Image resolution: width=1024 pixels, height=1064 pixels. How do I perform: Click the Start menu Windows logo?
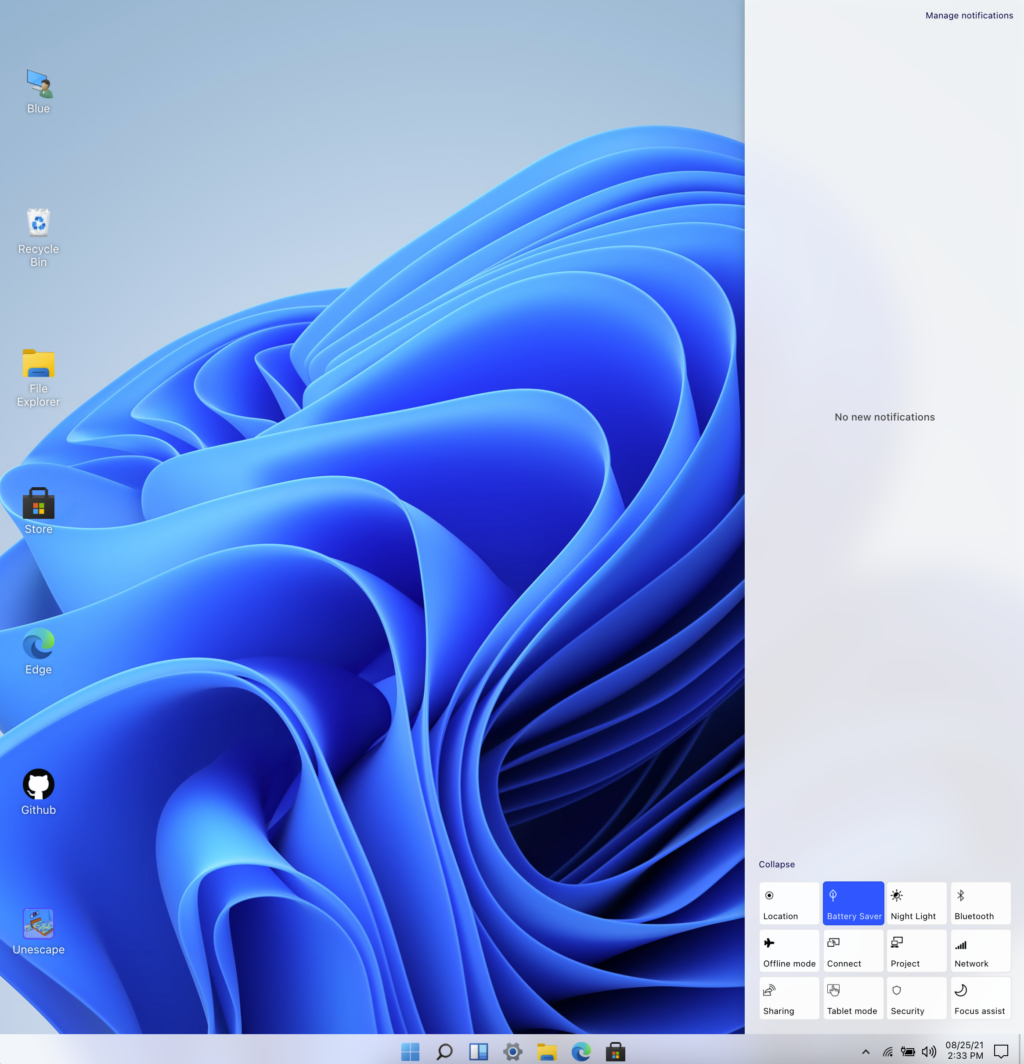(x=410, y=1051)
